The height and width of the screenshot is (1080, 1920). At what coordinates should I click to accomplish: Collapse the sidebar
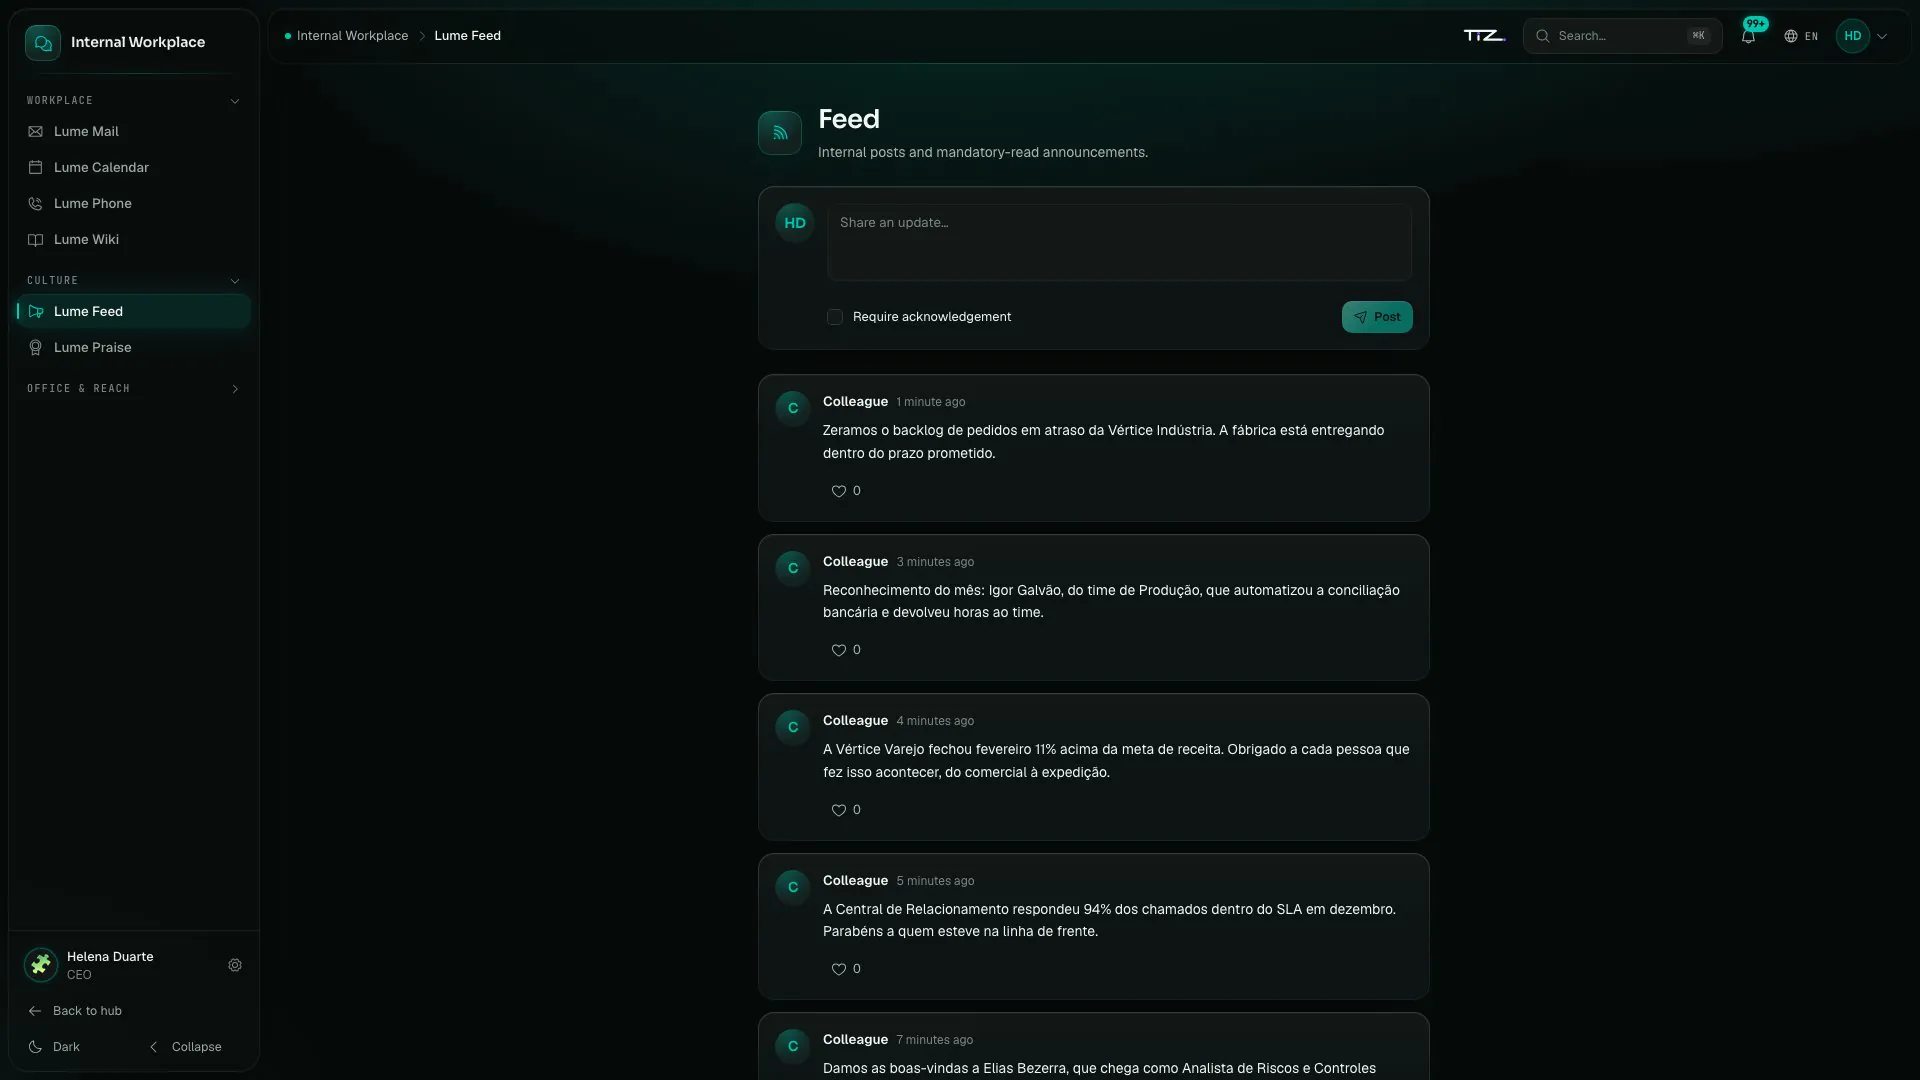(185, 1047)
